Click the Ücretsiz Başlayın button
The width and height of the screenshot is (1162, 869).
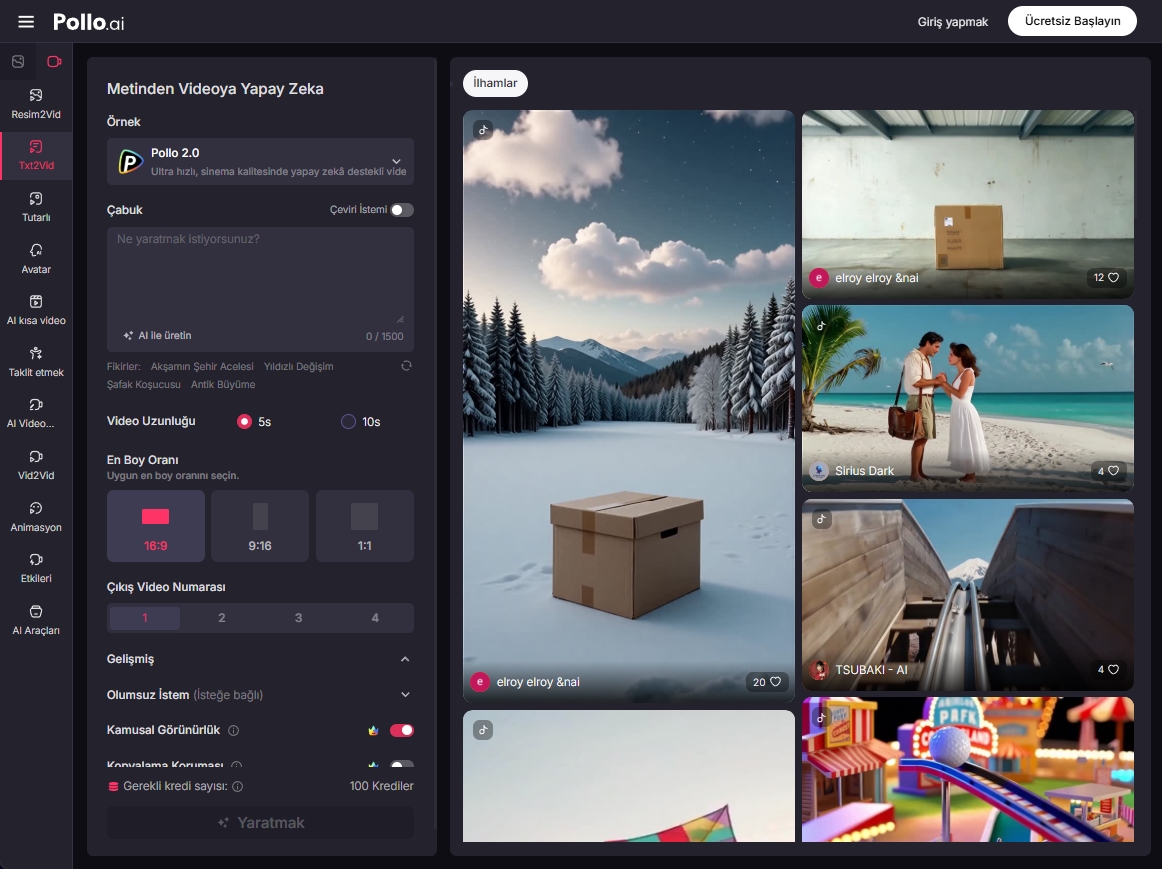click(1072, 21)
